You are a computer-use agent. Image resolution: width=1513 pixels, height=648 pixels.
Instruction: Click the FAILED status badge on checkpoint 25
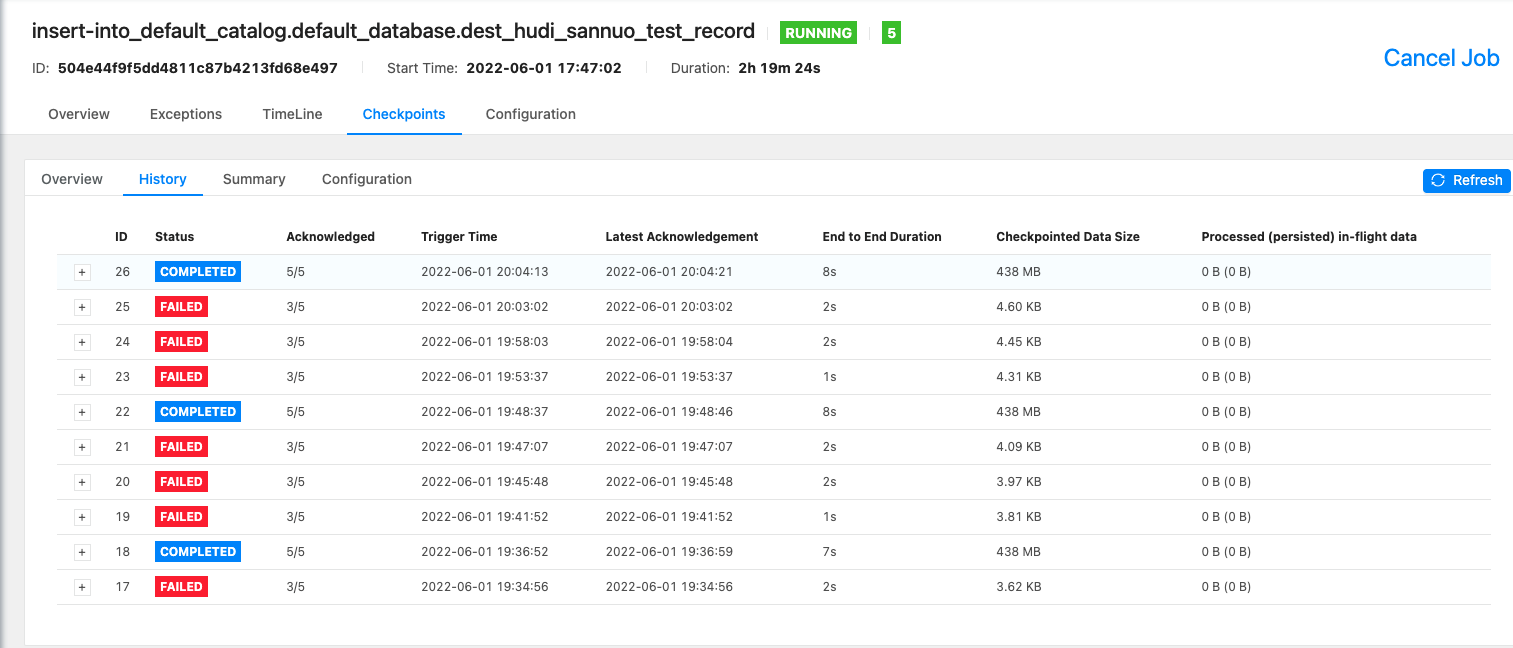point(181,306)
